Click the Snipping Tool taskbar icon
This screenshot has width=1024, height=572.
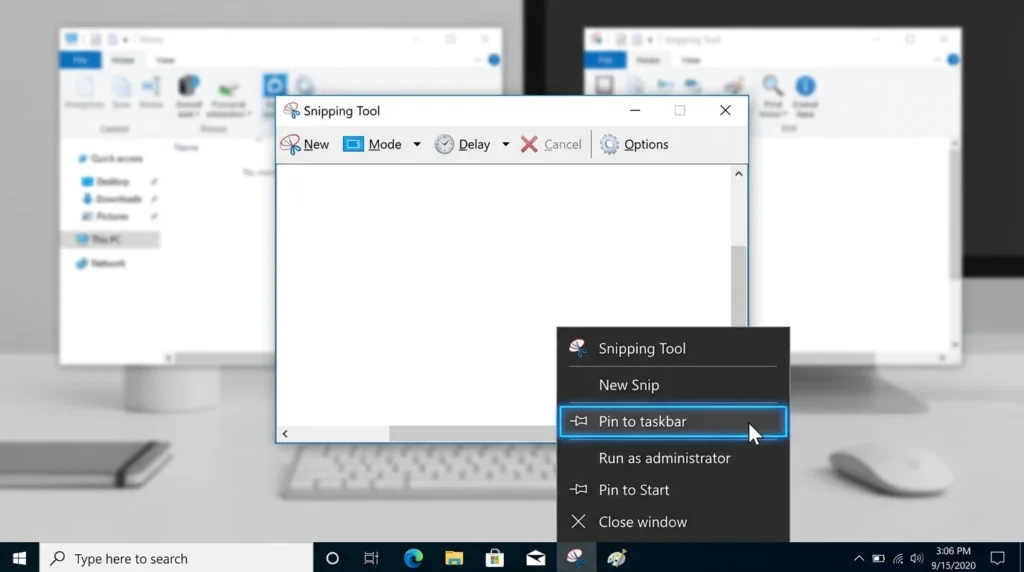click(x=576, y=558)
